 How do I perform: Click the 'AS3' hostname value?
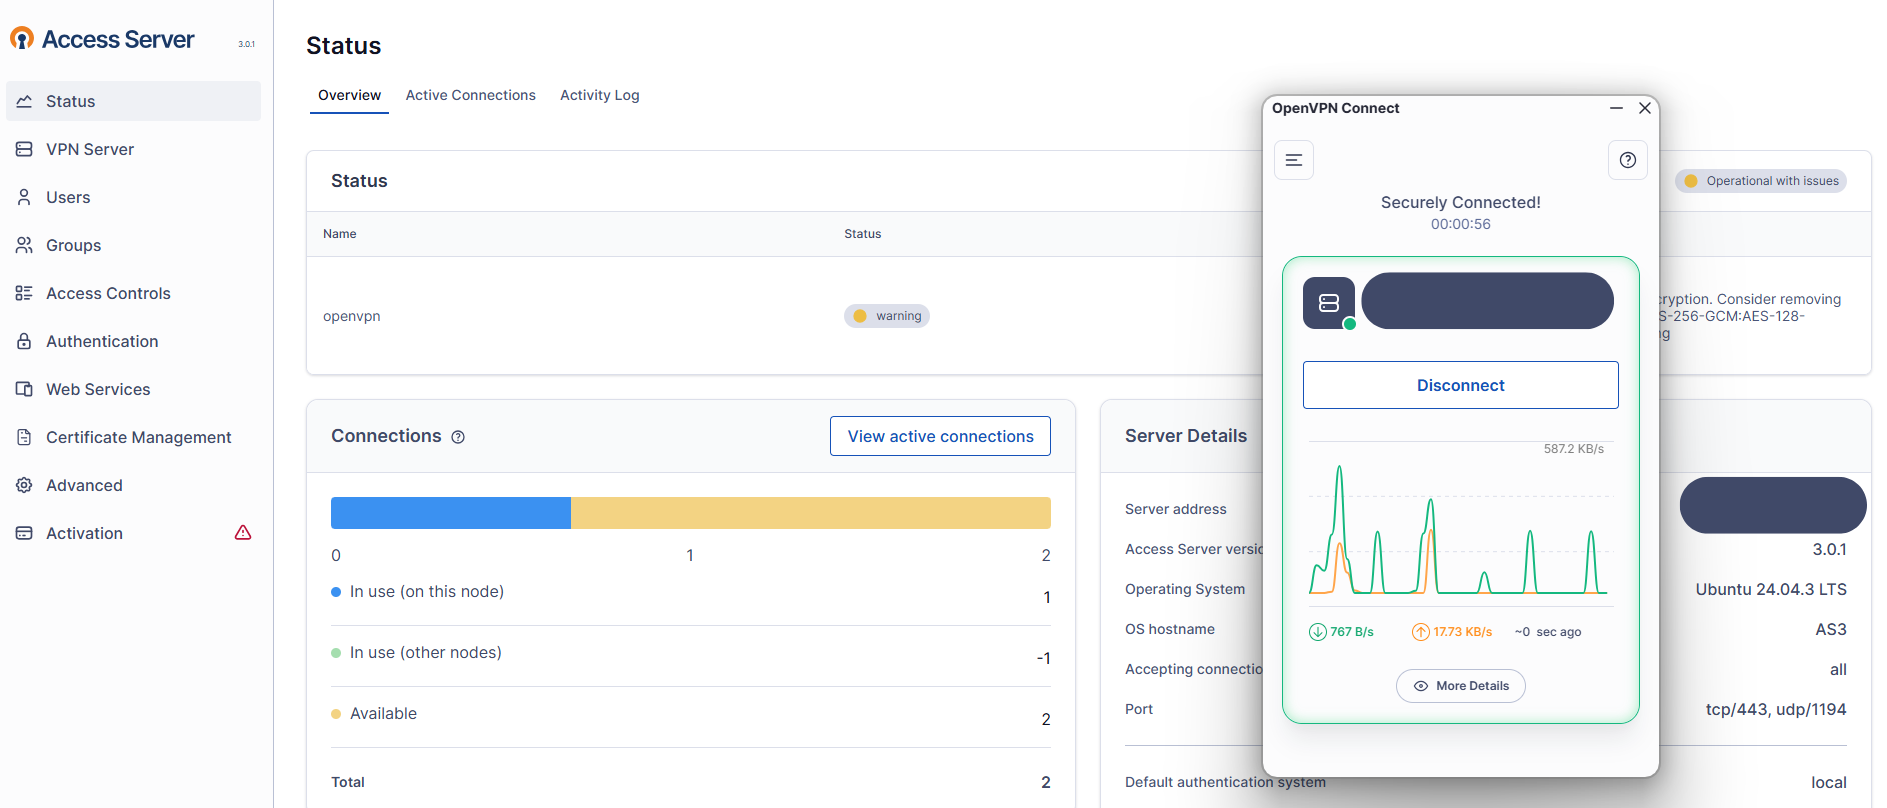pos(1831,629)
